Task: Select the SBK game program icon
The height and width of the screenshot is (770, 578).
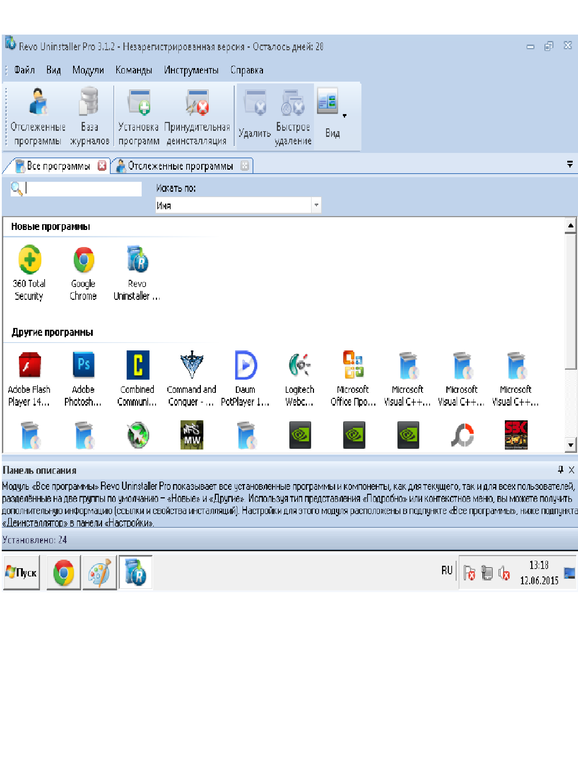Action: click(x=516, y=435)
